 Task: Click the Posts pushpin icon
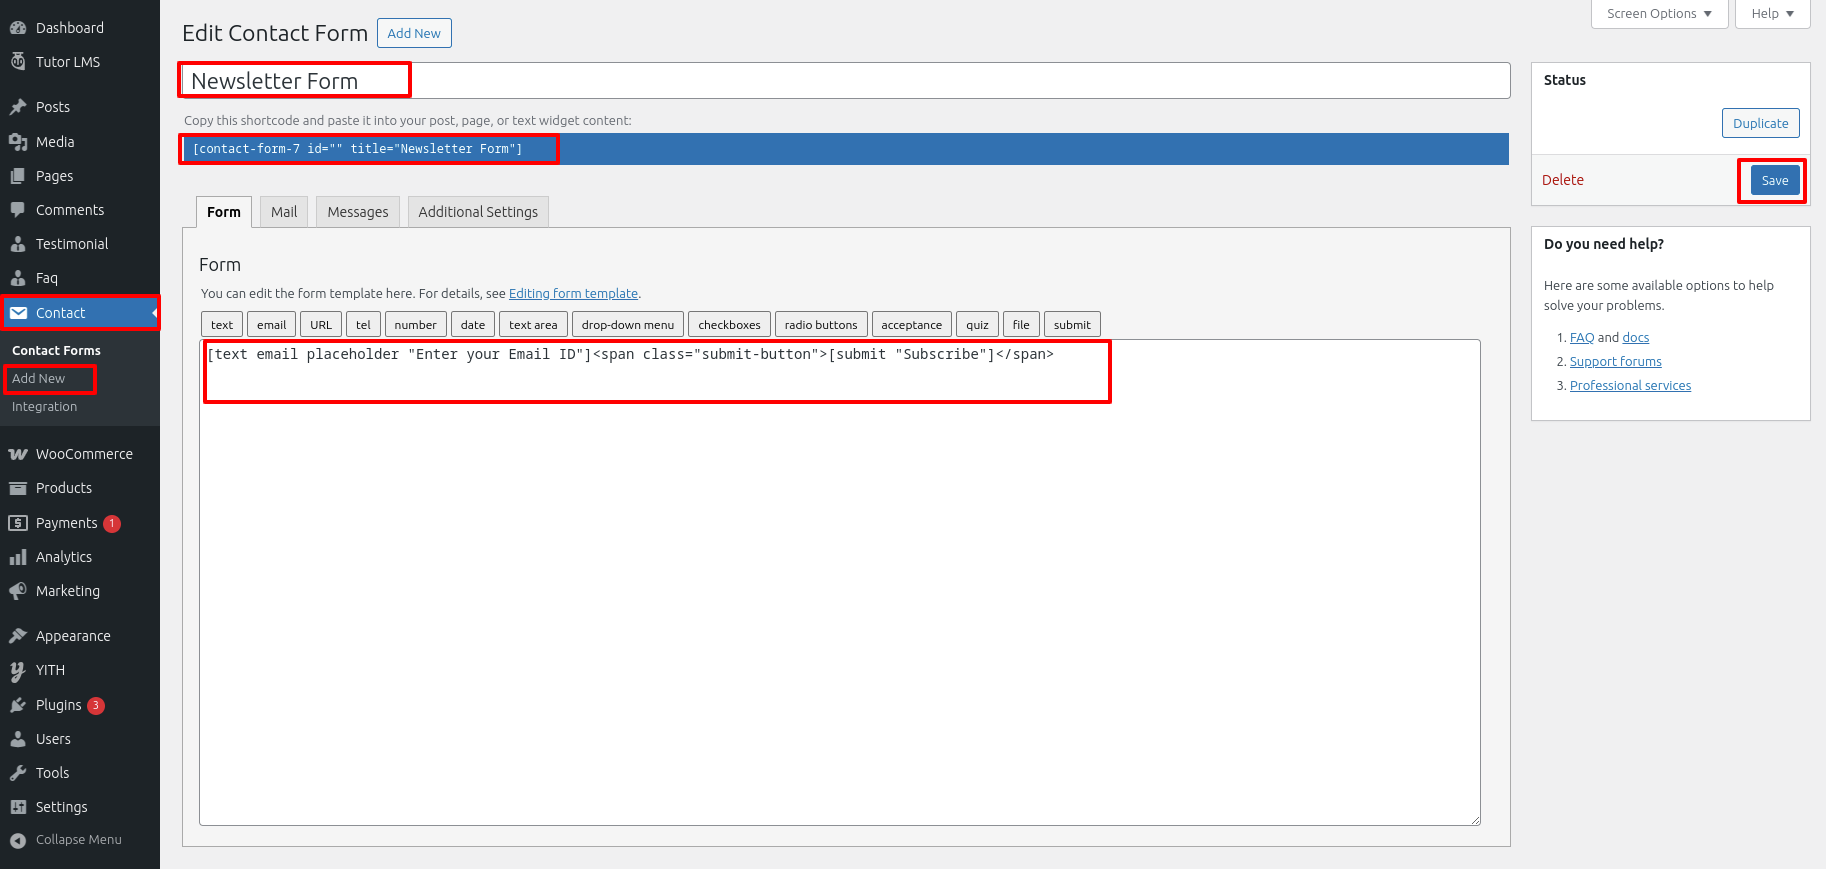click(18, 107)
